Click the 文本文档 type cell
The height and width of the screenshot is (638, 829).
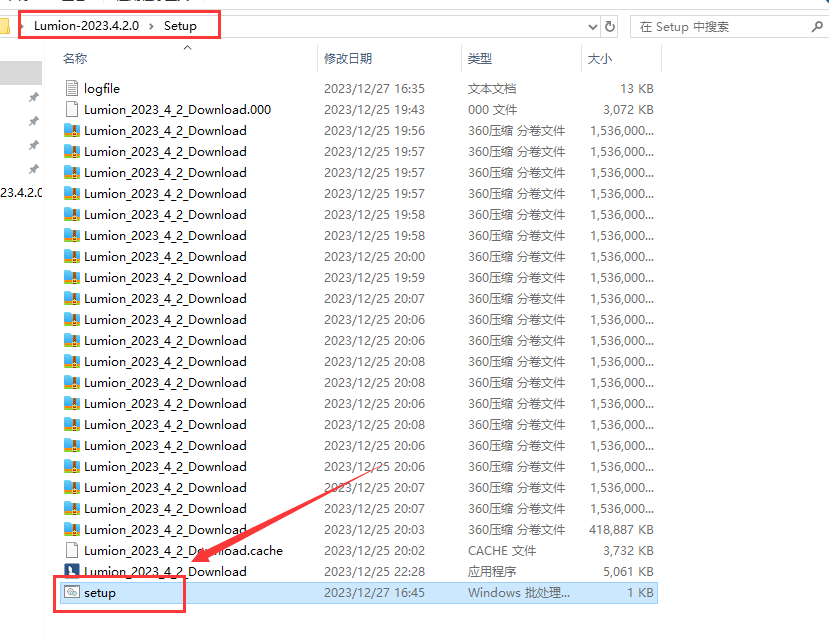pos(492,88)
